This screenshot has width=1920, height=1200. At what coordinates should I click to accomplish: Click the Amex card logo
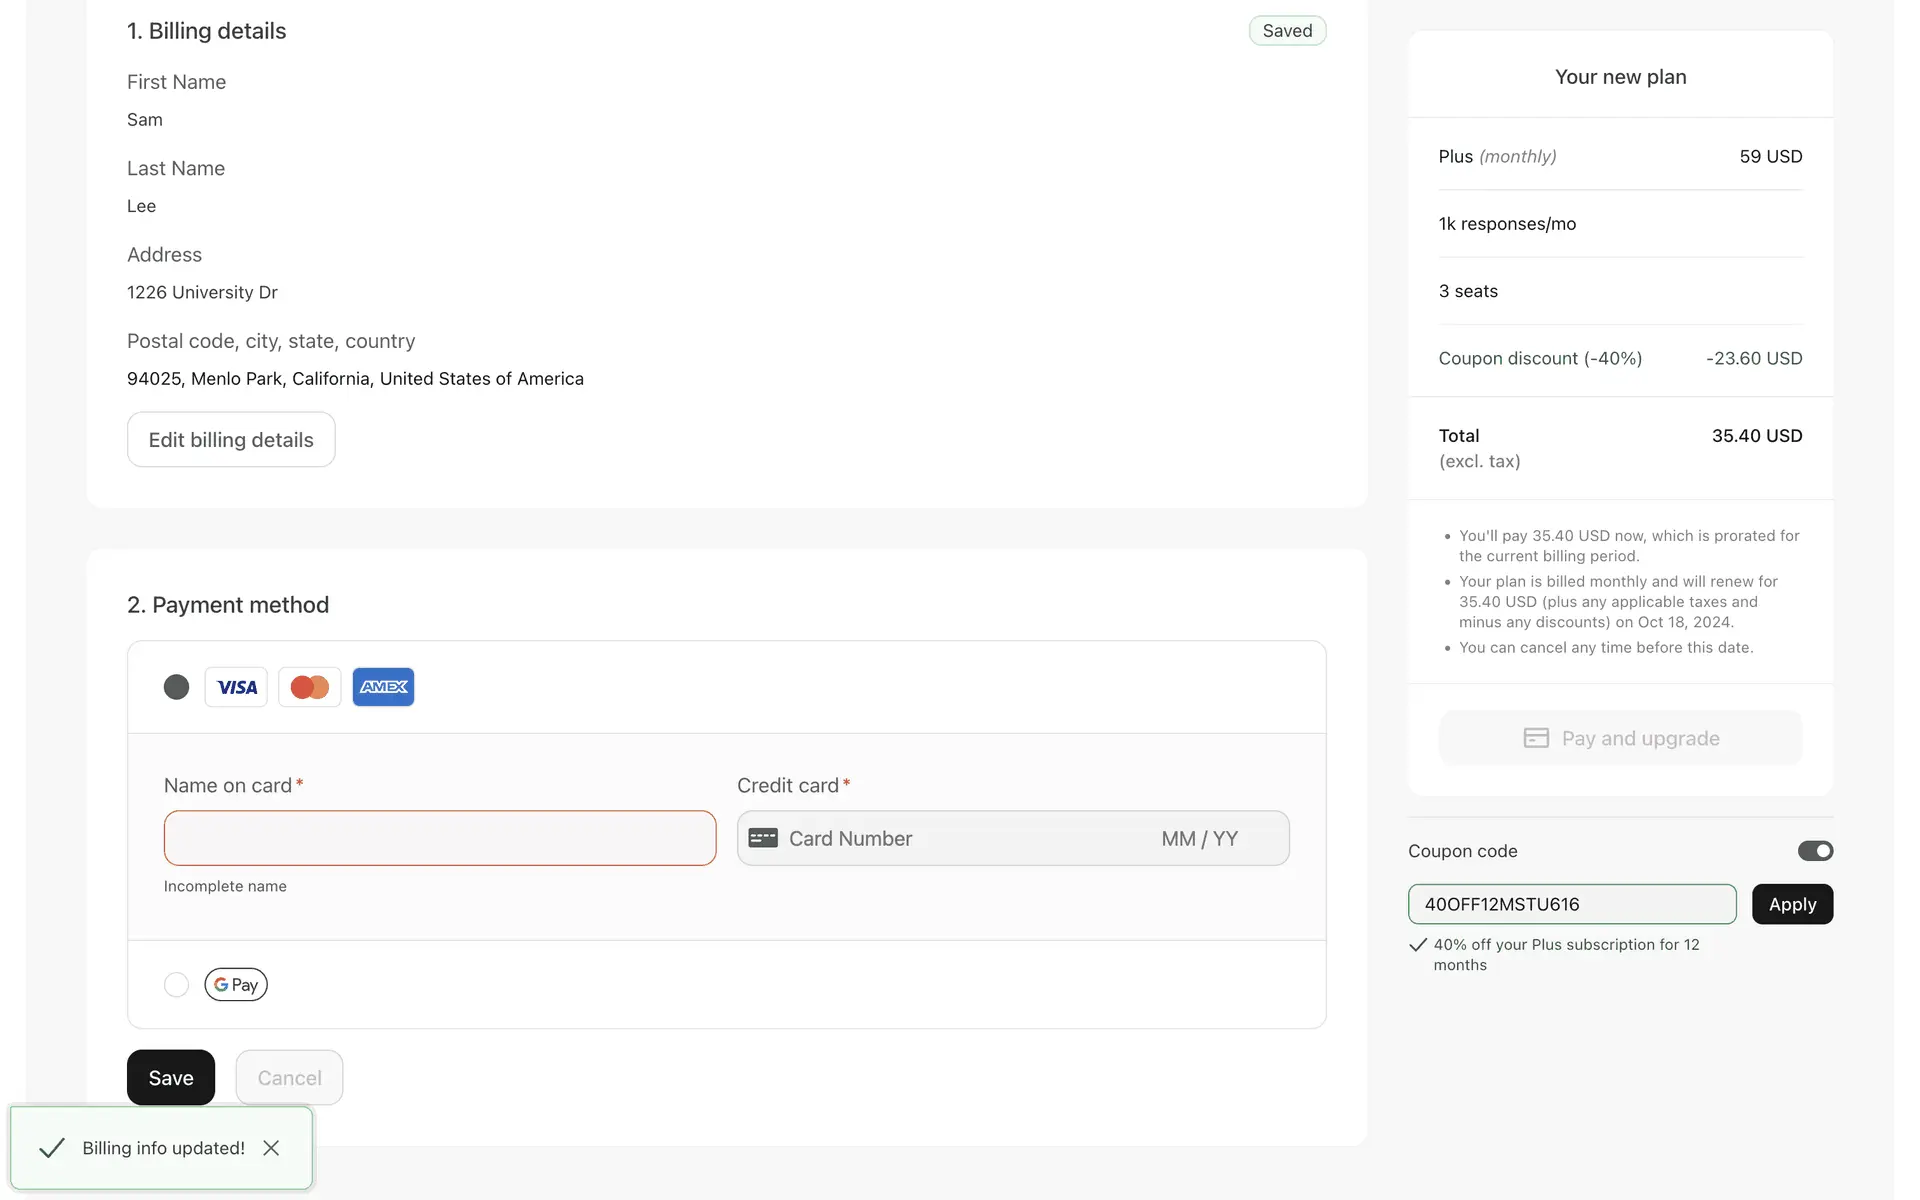(383, 687)
